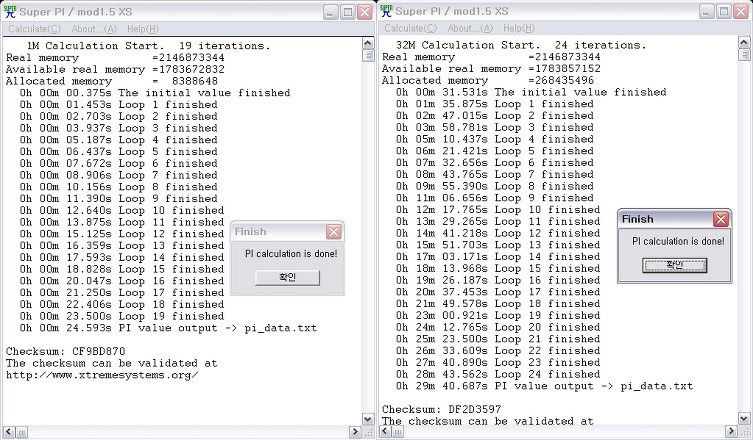Click 'Available real memory =1783857152' line
Viewport: 753px width, 440px height.
point(491,69)
